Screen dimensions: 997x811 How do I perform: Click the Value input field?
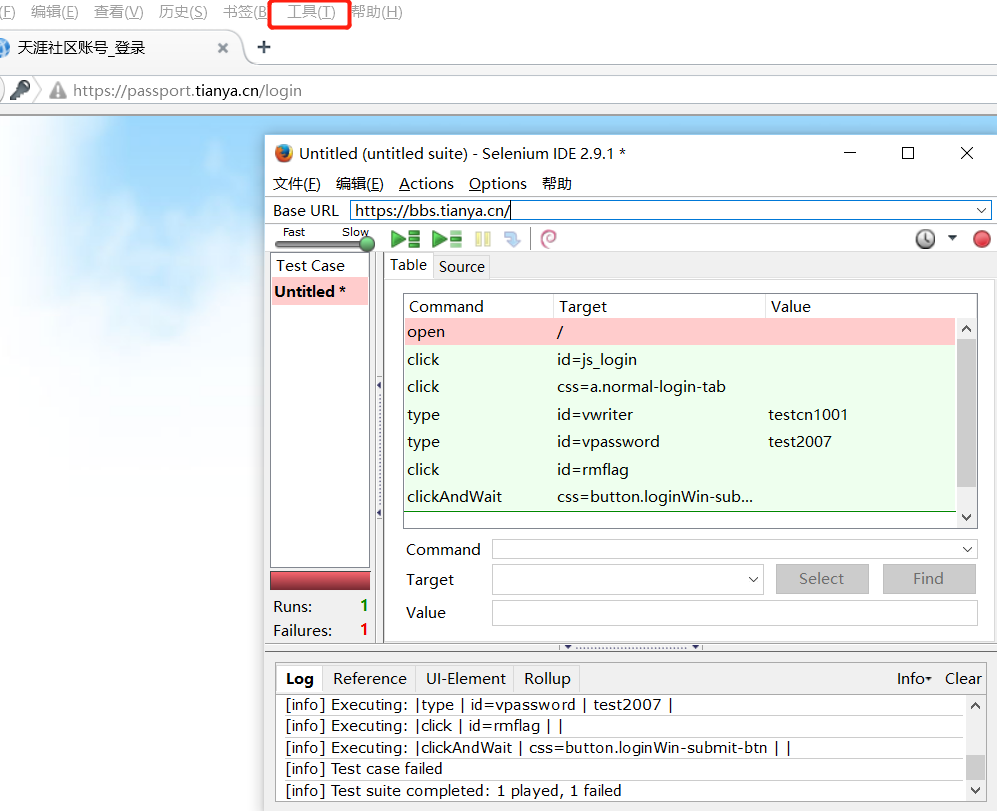click(x=734, y=613)
